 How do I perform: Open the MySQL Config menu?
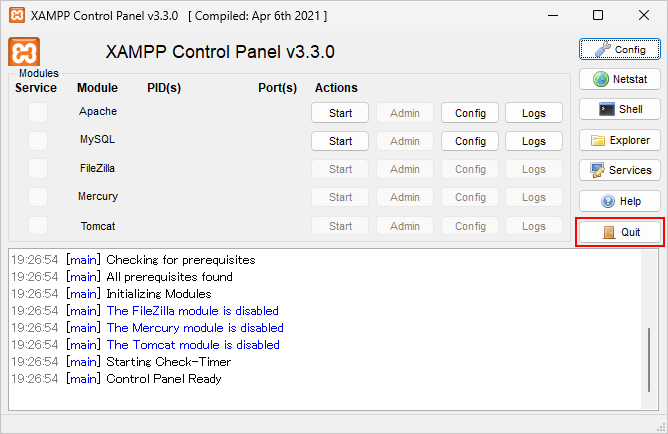[470, 141]
